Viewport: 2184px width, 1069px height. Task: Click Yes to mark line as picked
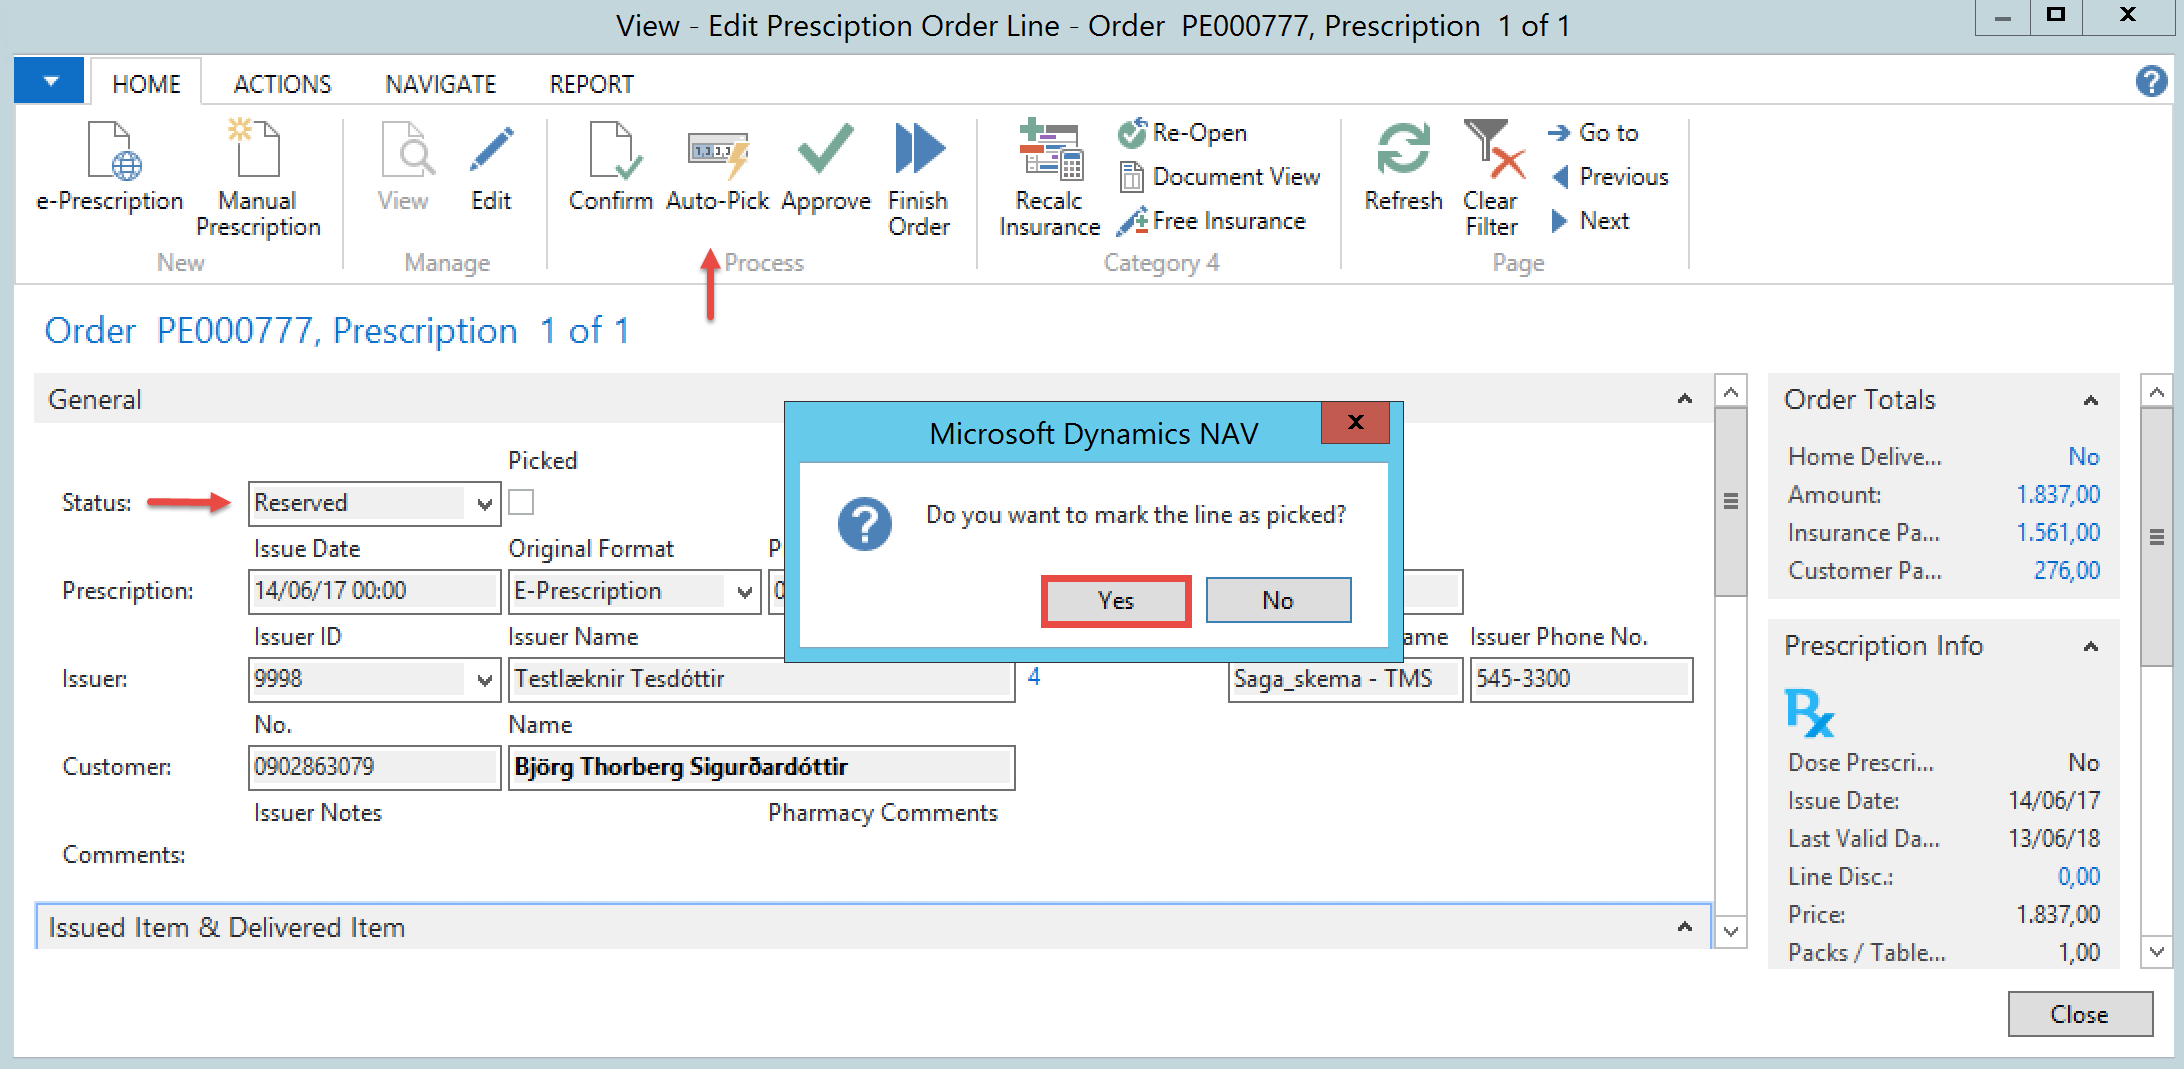pyautogui.click(x=1116, y=601)
